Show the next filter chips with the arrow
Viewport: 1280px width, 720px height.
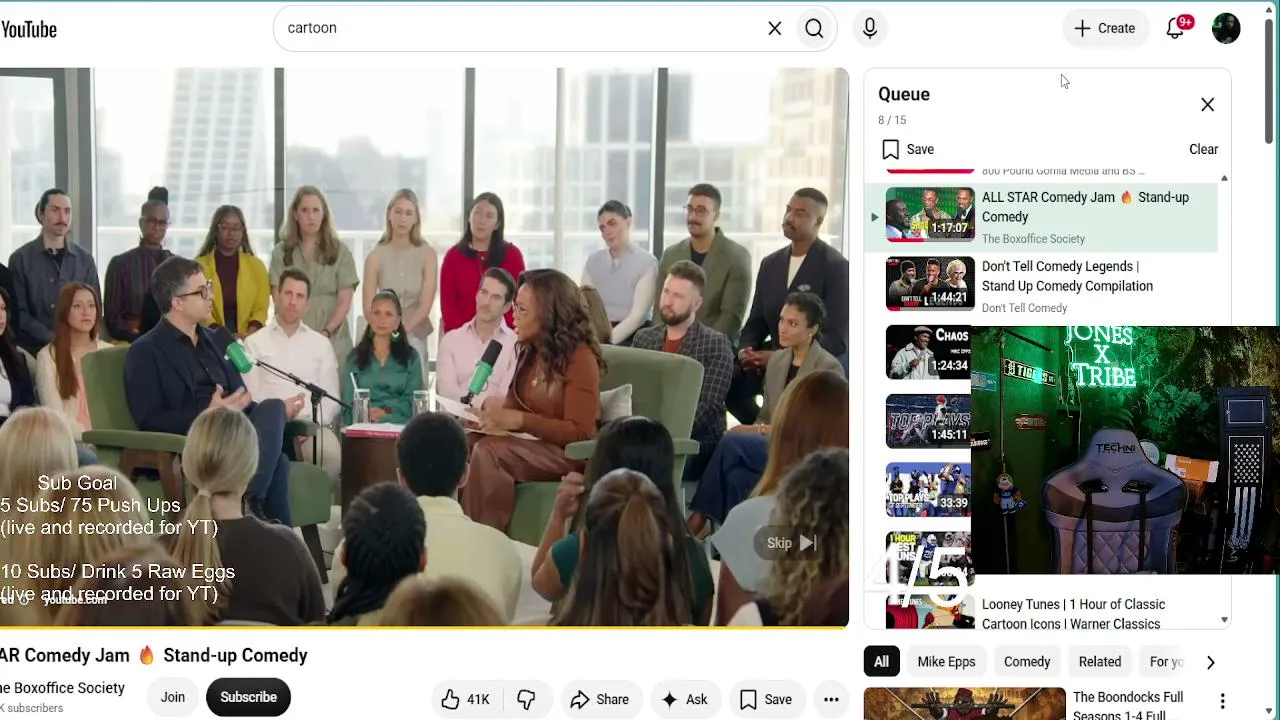[x=1210, y=662]
